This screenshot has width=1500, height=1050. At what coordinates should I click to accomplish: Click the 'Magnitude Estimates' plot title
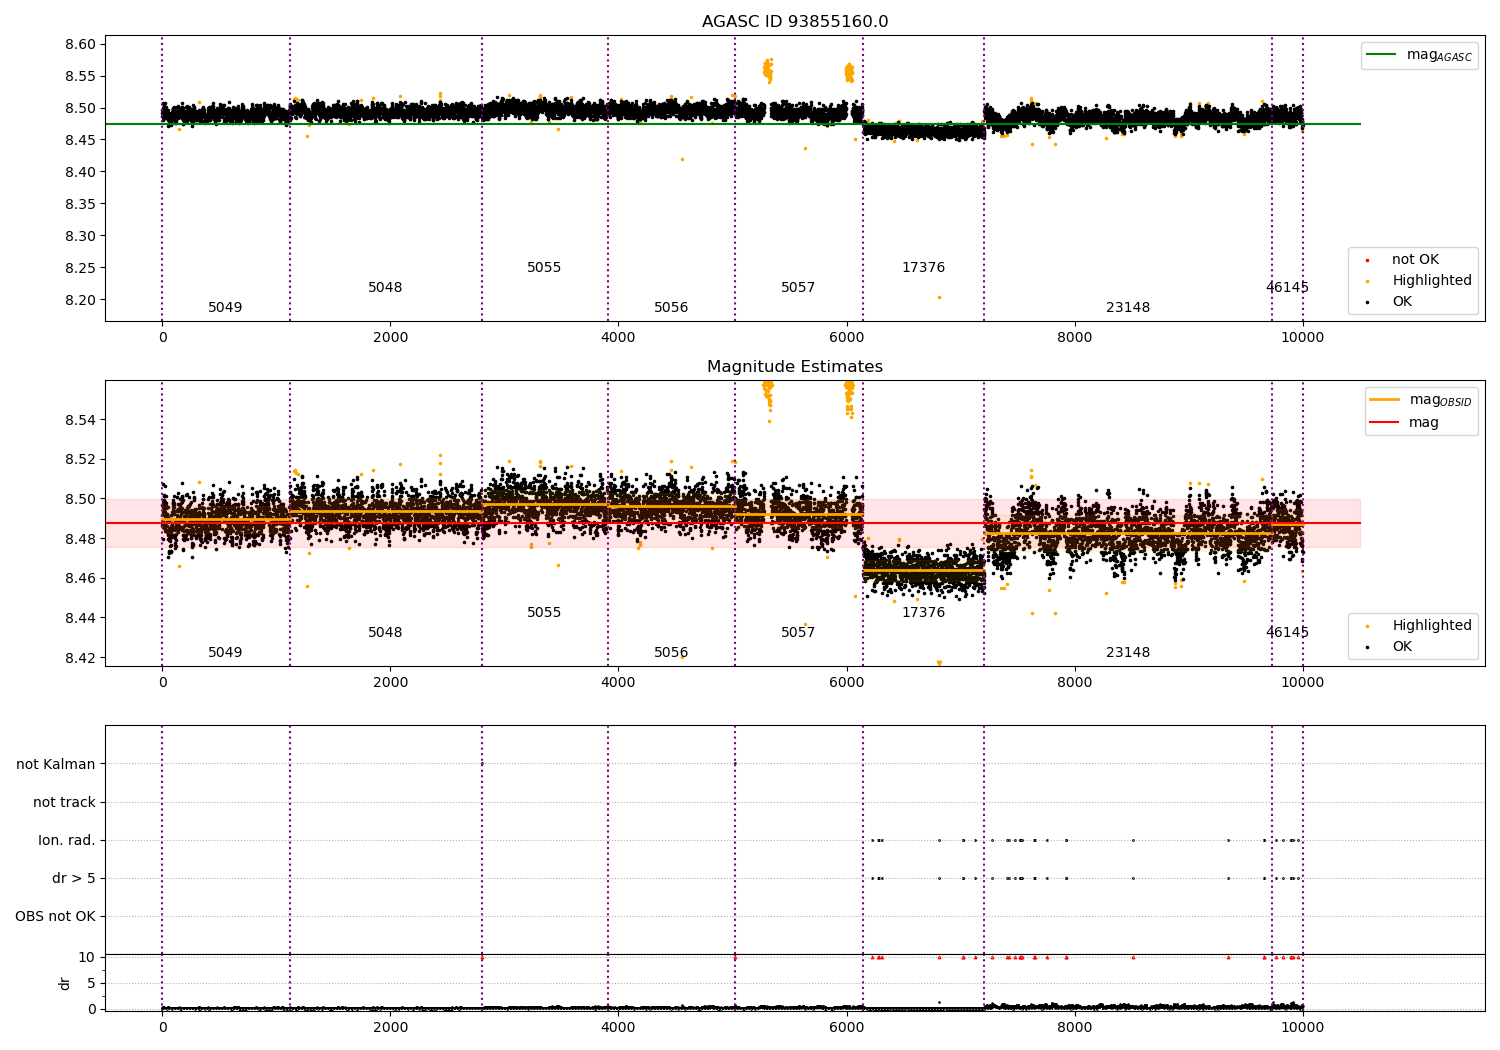coord(795,367)
